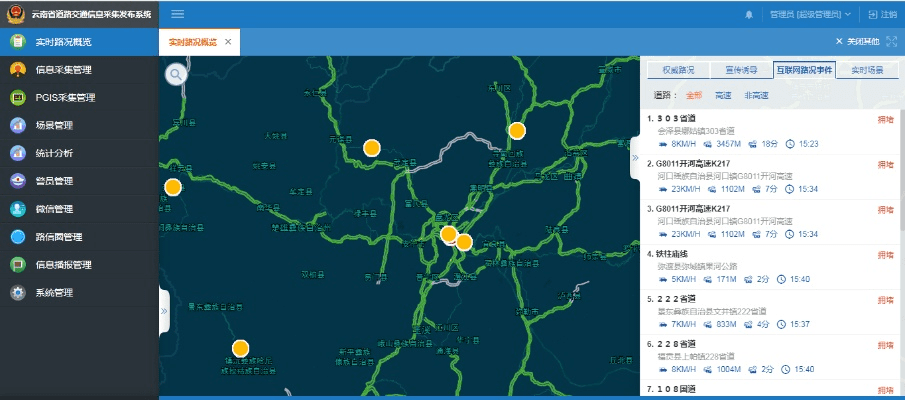Click the hamburger menu toggle icon
Screen dimensions: 905x400
177,14
